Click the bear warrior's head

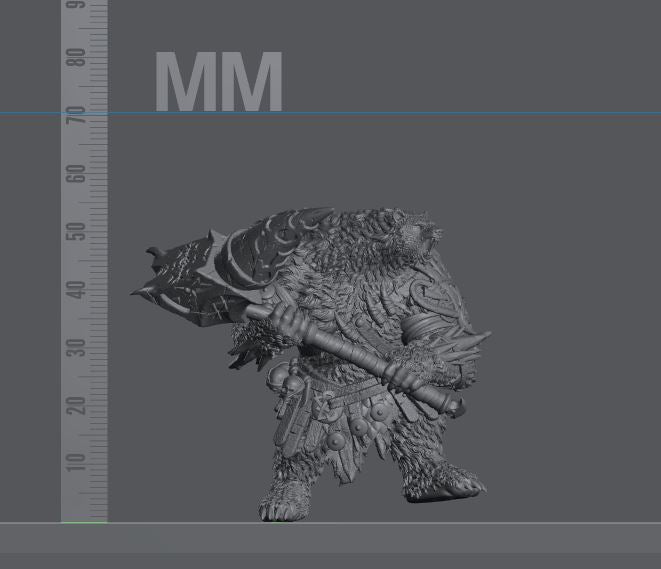click(412, 232)
